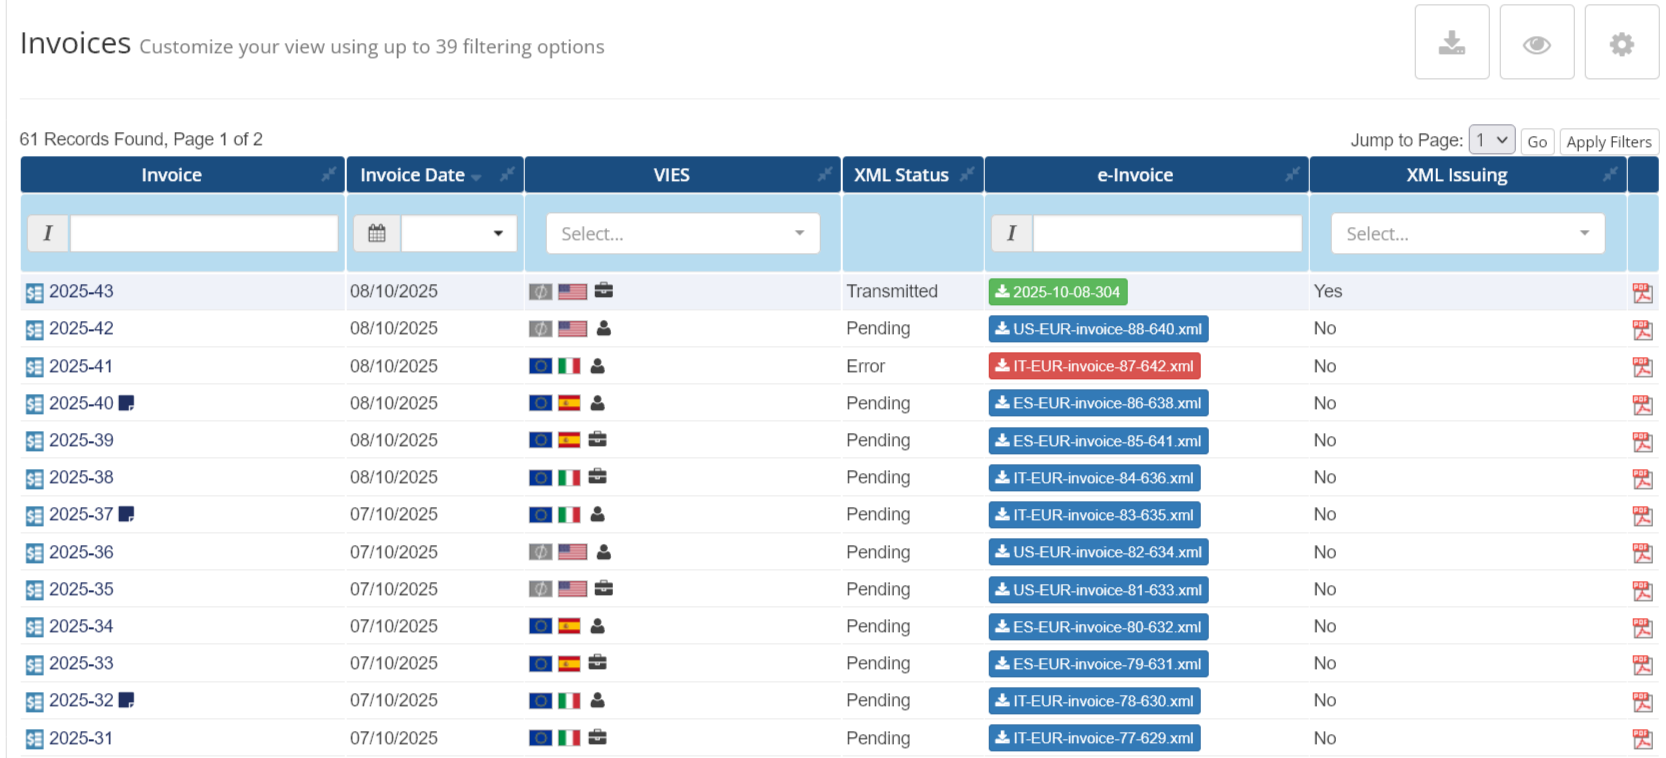Open the Jump to Page dropdown
This screenshot has height=758, width=1666.
coord(1491,141)
